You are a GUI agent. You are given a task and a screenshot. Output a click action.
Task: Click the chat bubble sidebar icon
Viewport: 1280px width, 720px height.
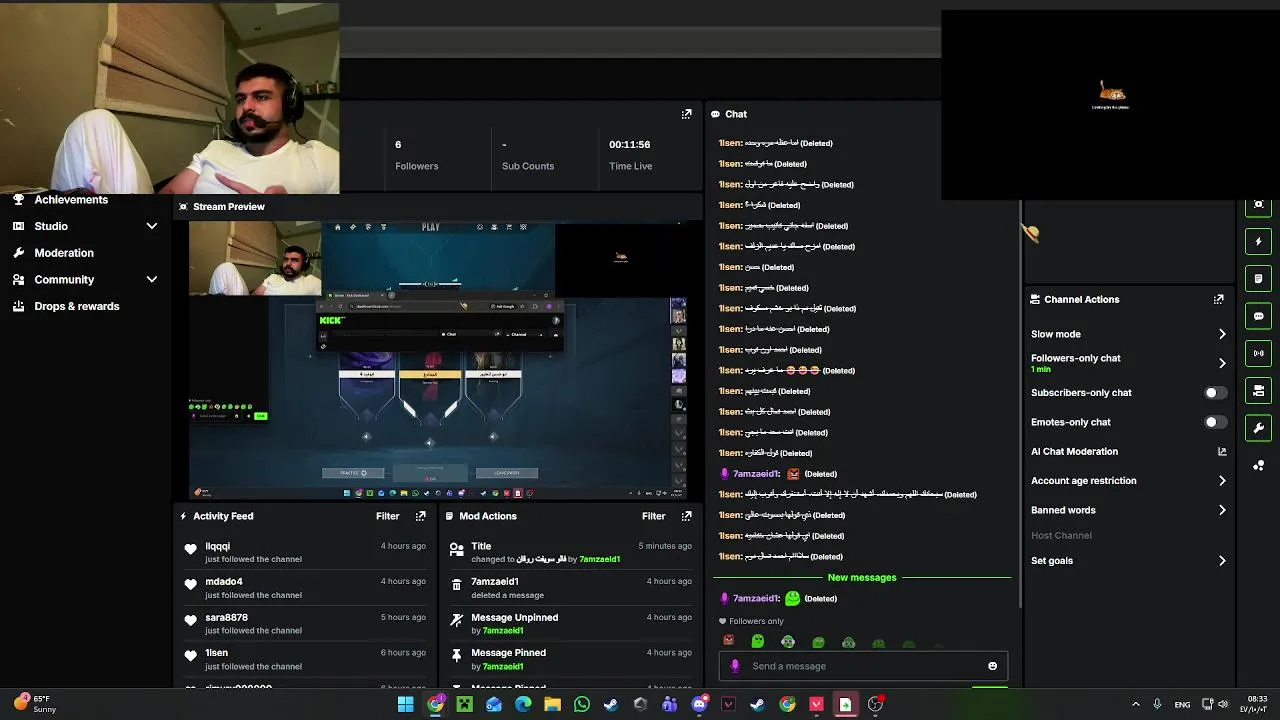1258,316
